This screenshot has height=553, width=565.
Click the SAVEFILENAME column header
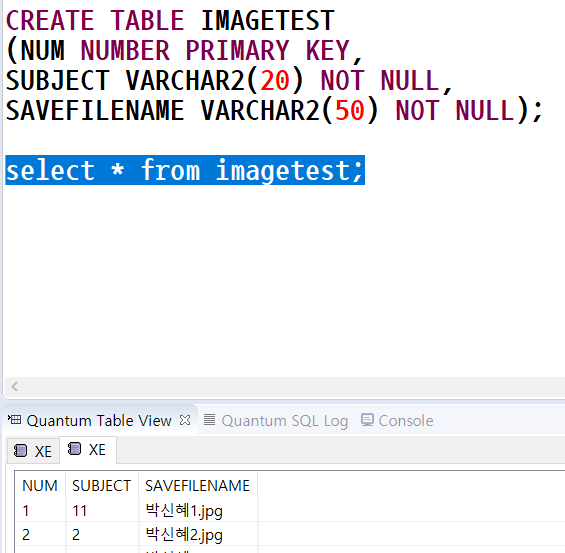[197, 486]
